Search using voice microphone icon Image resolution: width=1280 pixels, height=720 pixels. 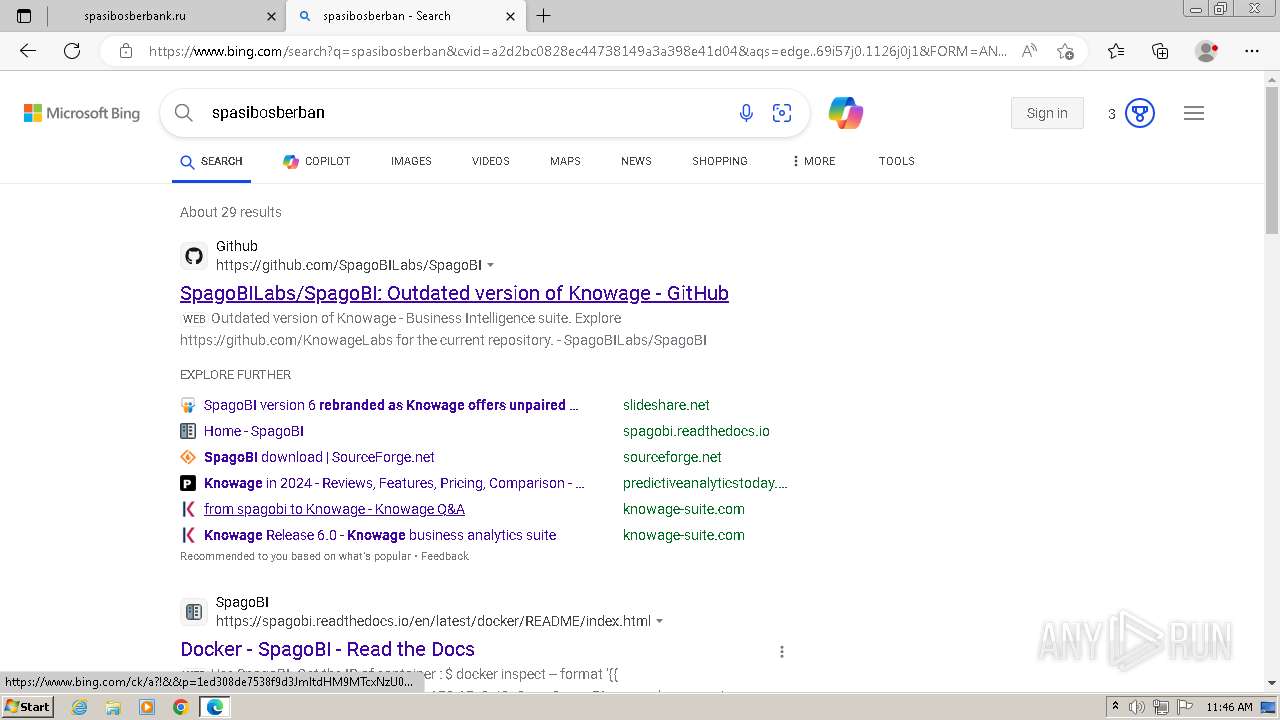click(x=746, y=113)
